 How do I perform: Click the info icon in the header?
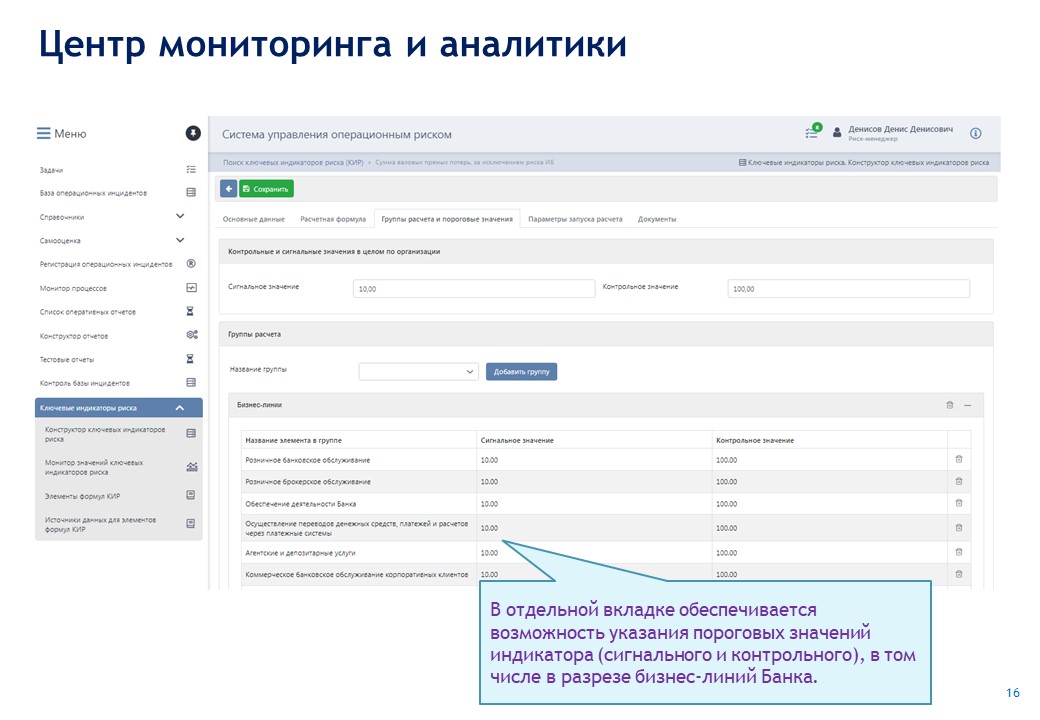coord(975,133)
